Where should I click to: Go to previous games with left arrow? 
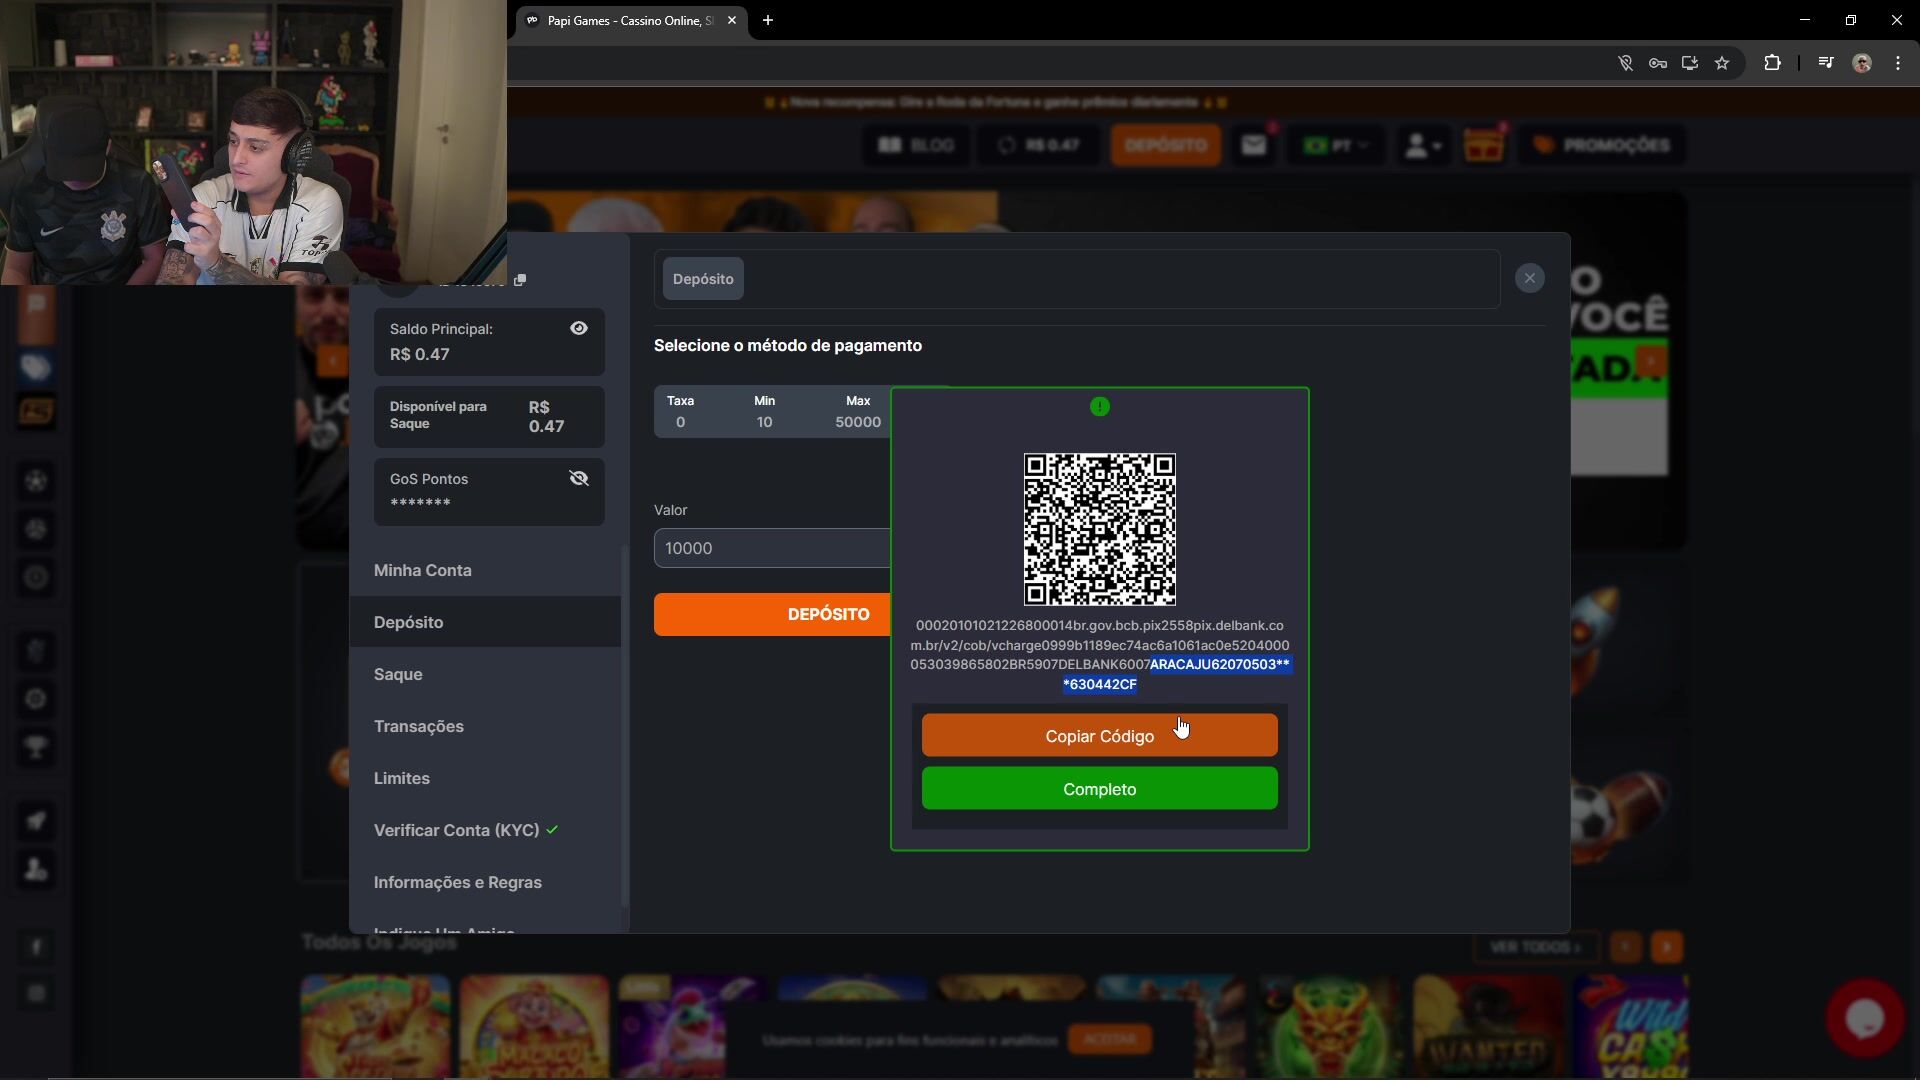1626,947
